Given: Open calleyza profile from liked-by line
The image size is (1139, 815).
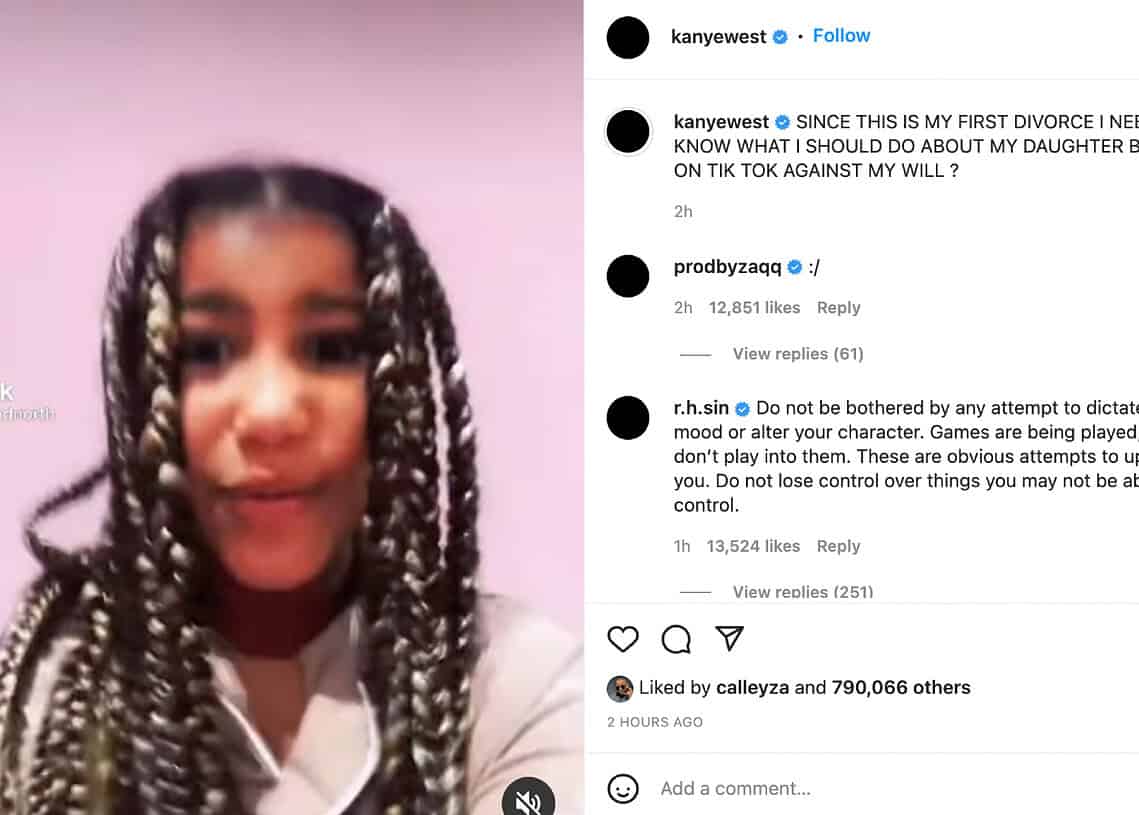Looking at the screenshot, I should pyautogui.click(x=753, y=687).
